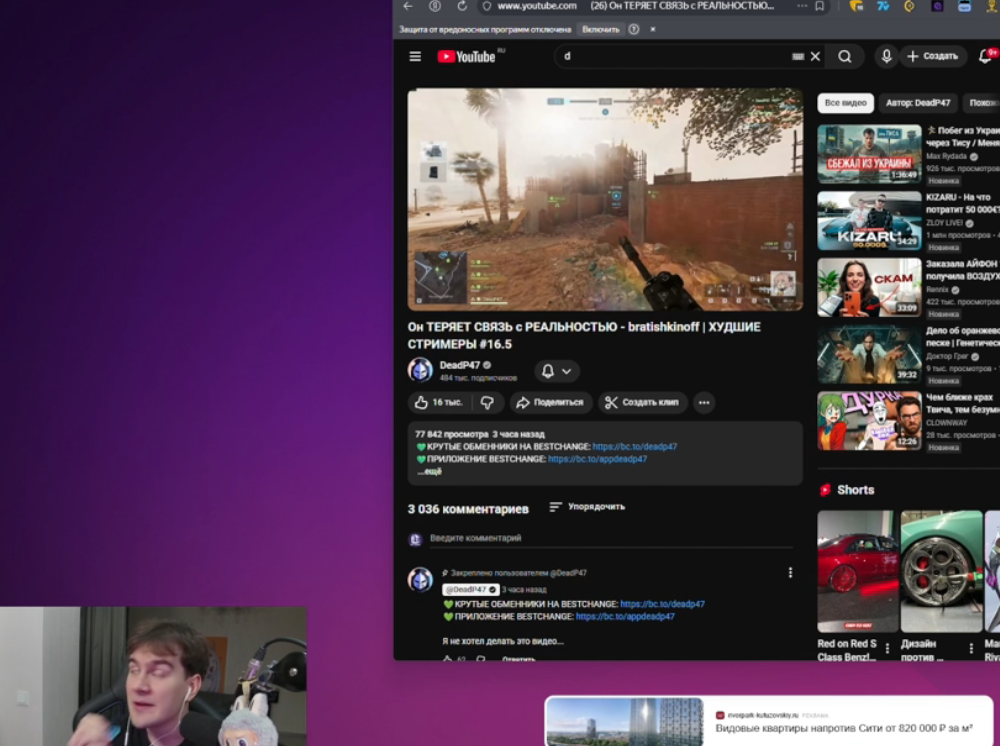This screenshot has width=1000, height=746.
Task: Open green car wheel short thumbnail
Action: [941, 571]
